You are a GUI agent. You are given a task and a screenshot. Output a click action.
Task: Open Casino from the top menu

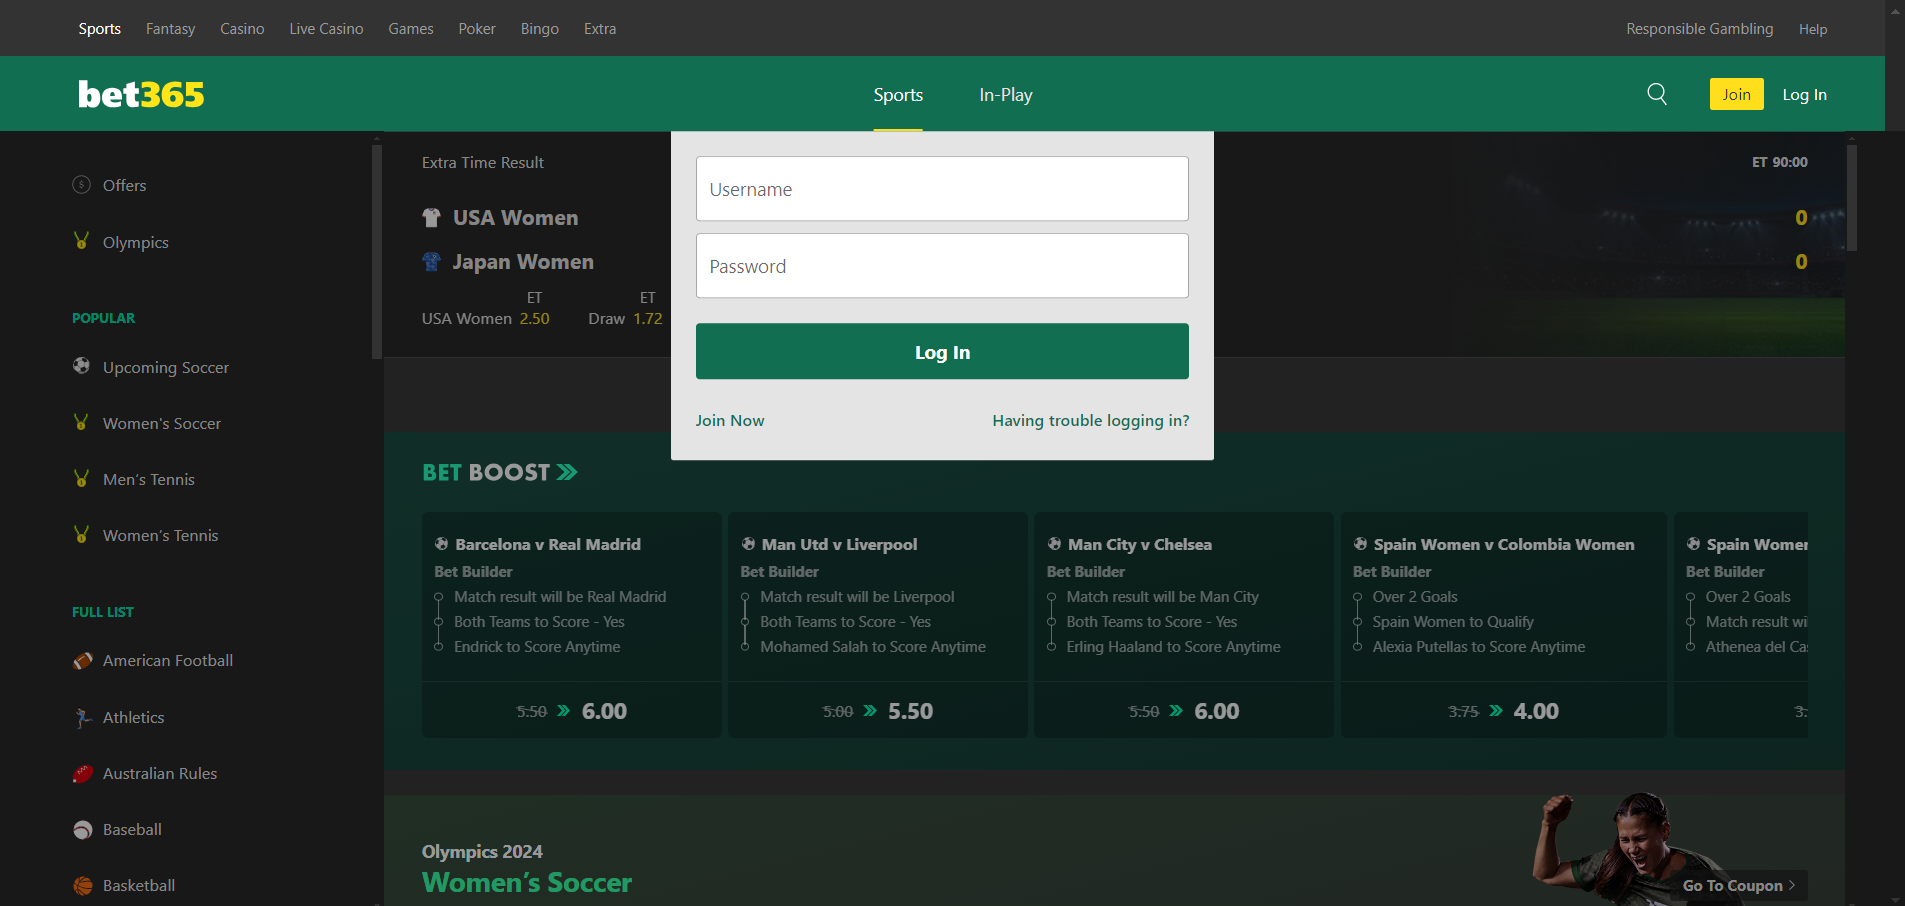(x=242, y=28)
